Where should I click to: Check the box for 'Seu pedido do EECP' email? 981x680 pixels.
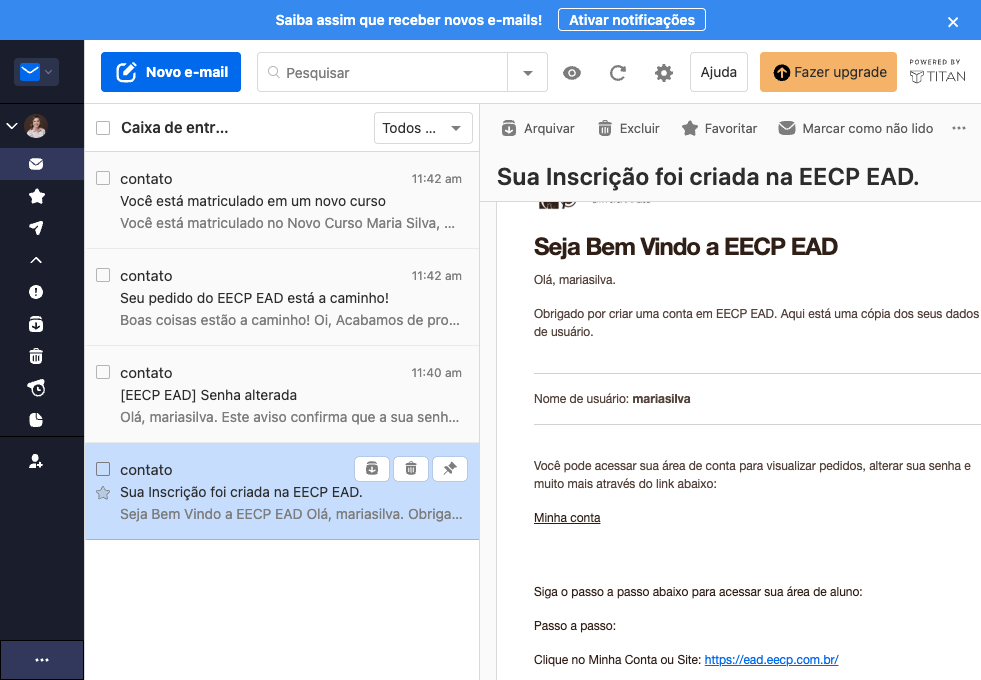coord(103,275)
